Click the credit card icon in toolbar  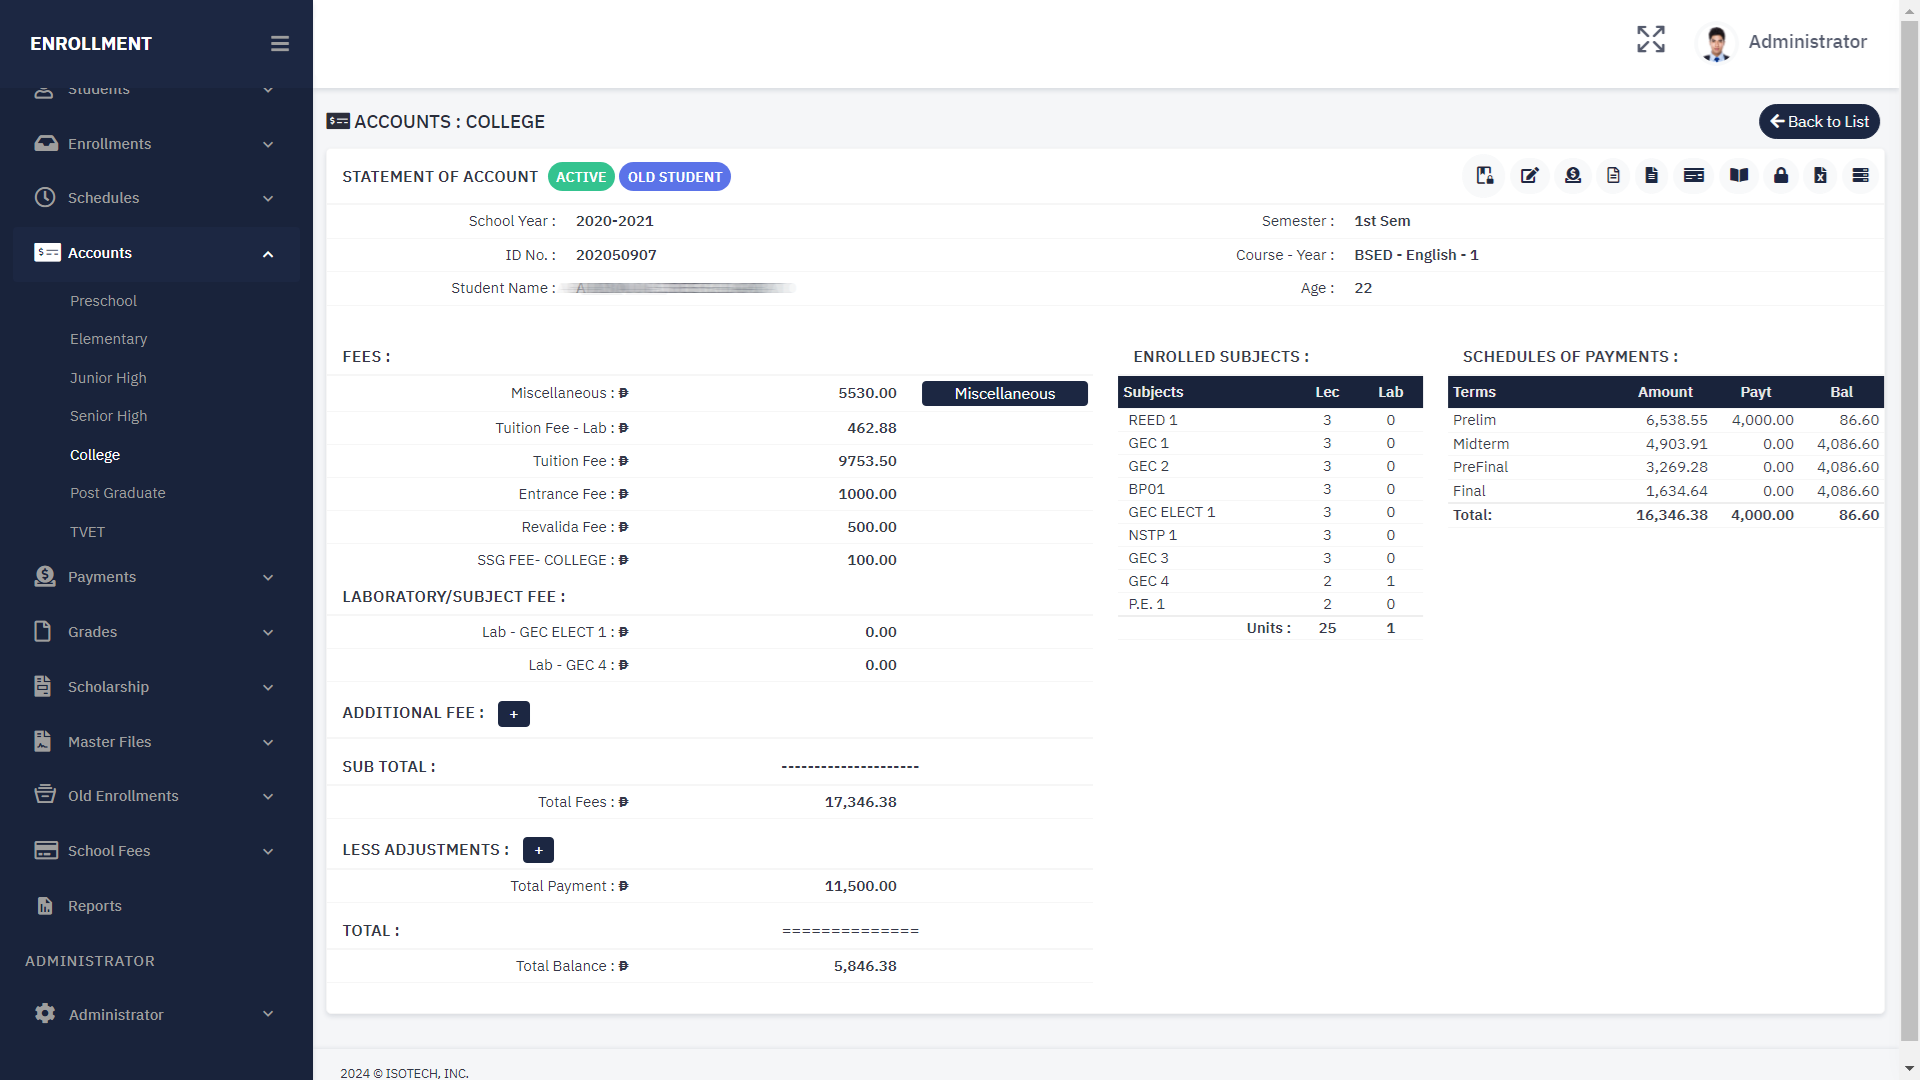1694,176
